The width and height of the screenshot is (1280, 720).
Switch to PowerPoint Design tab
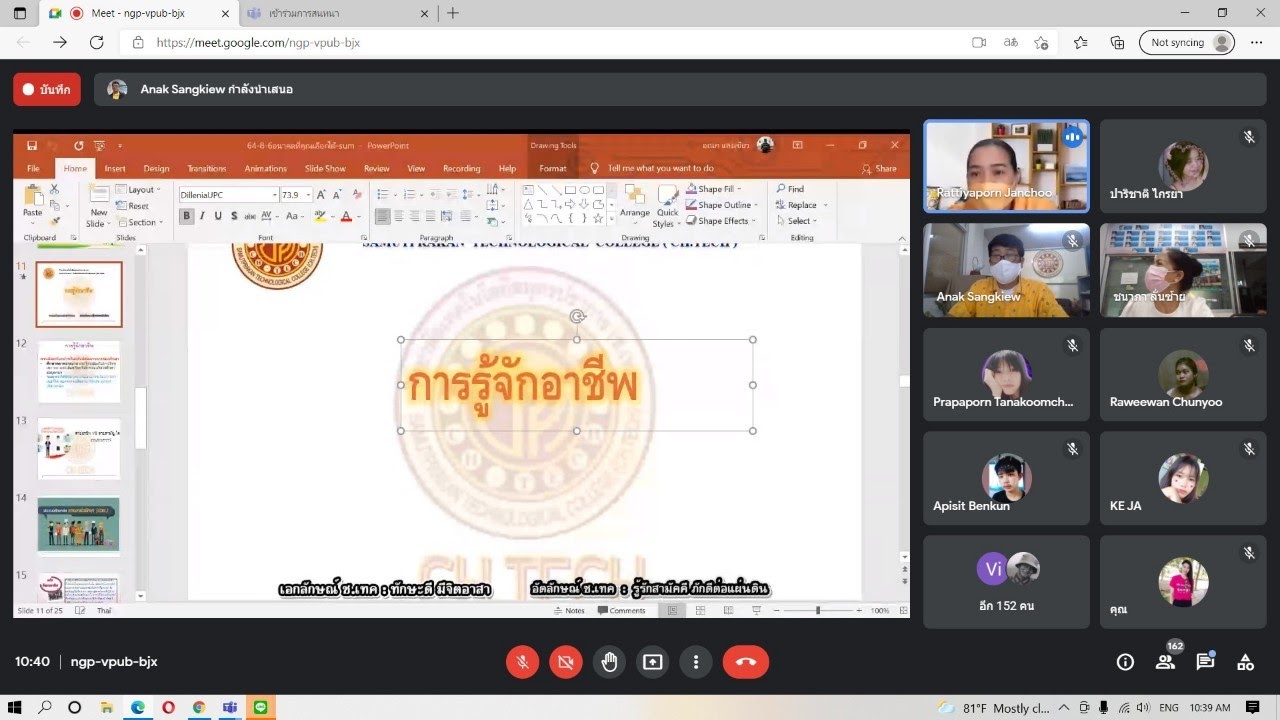(x=156, y=169)
